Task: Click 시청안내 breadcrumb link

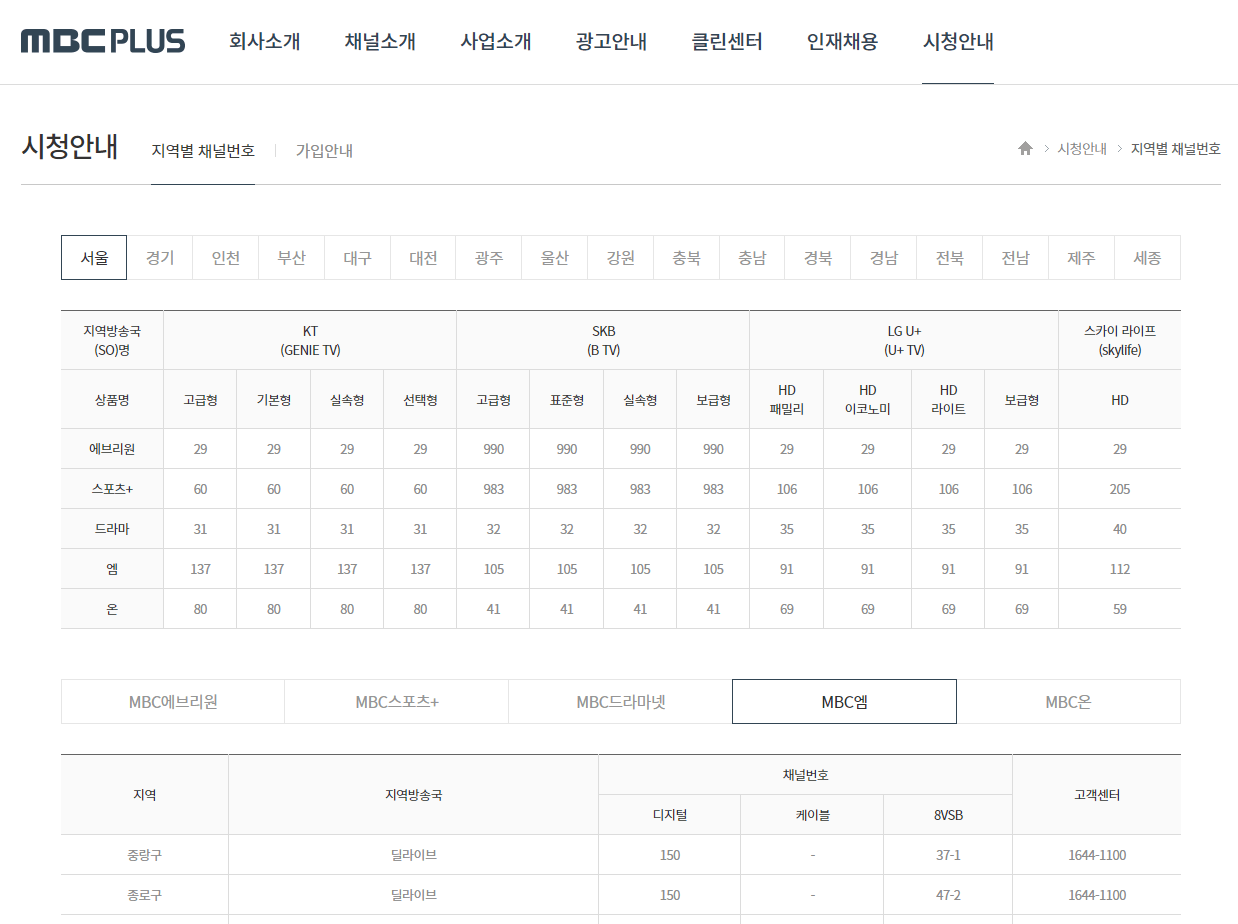Action: click(1082, 149)
